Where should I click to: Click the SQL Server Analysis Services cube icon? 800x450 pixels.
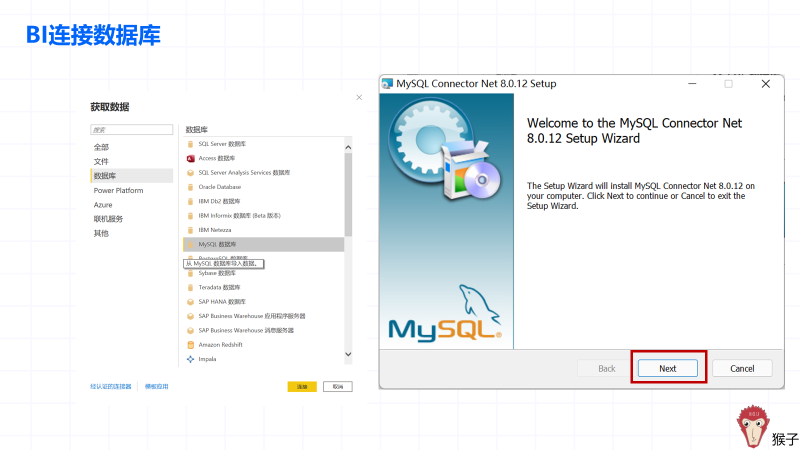(x=190, y=173)
